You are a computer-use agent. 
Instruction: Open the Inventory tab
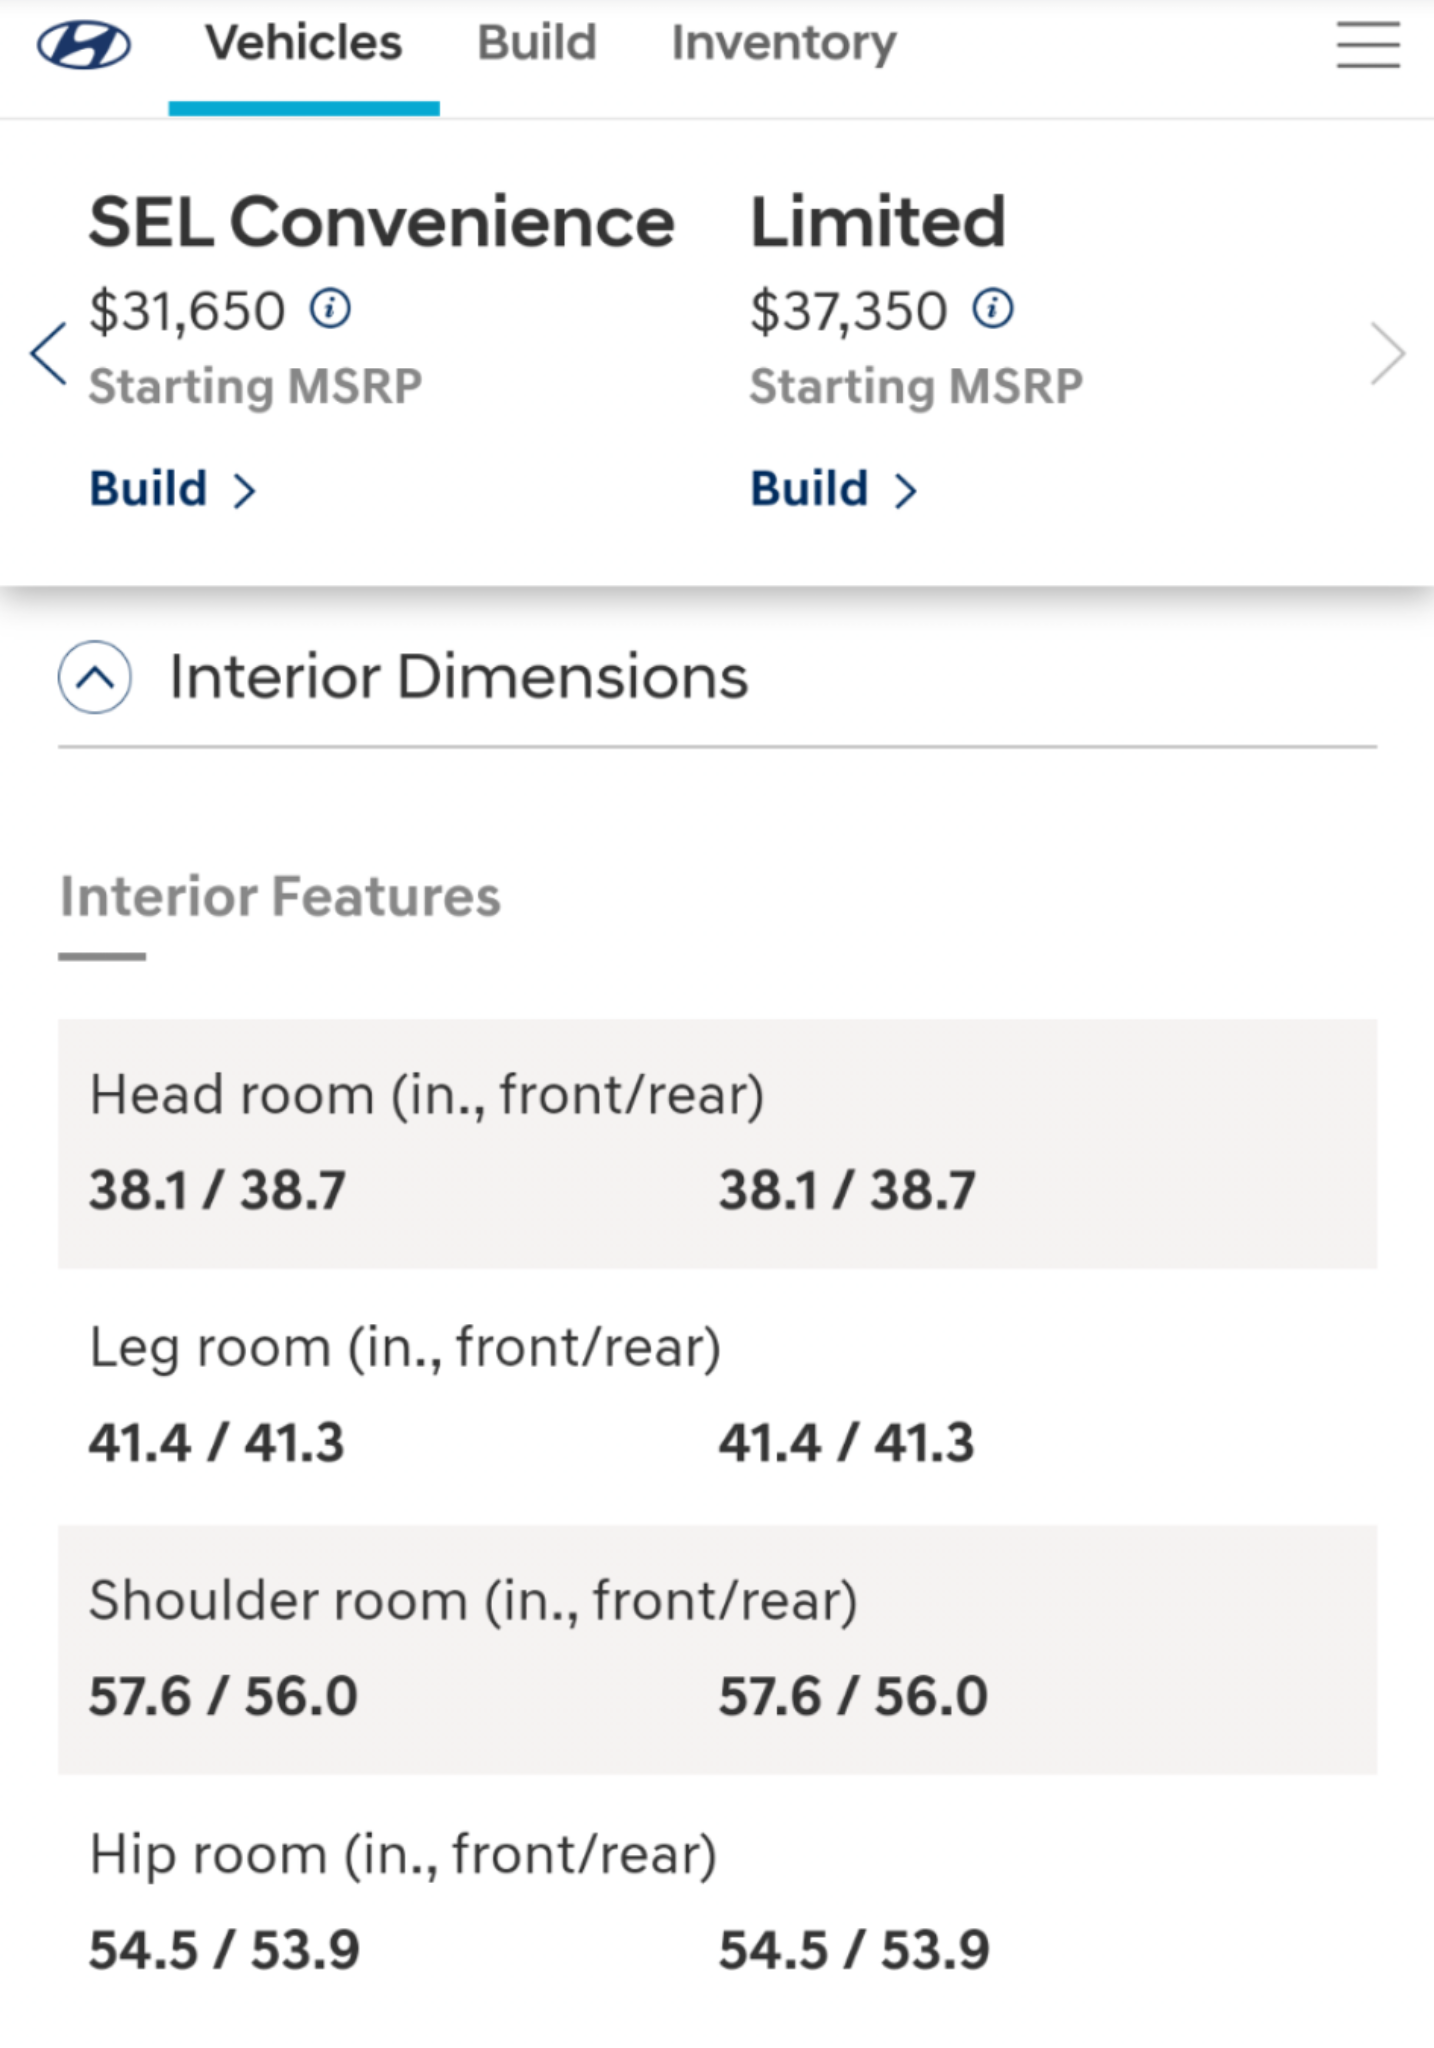click(x=784, y=44)
